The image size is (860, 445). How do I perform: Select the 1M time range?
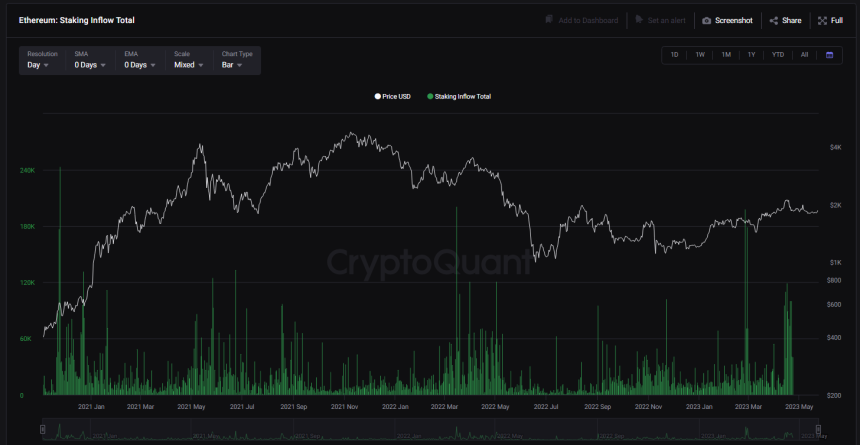pos(726,54)
